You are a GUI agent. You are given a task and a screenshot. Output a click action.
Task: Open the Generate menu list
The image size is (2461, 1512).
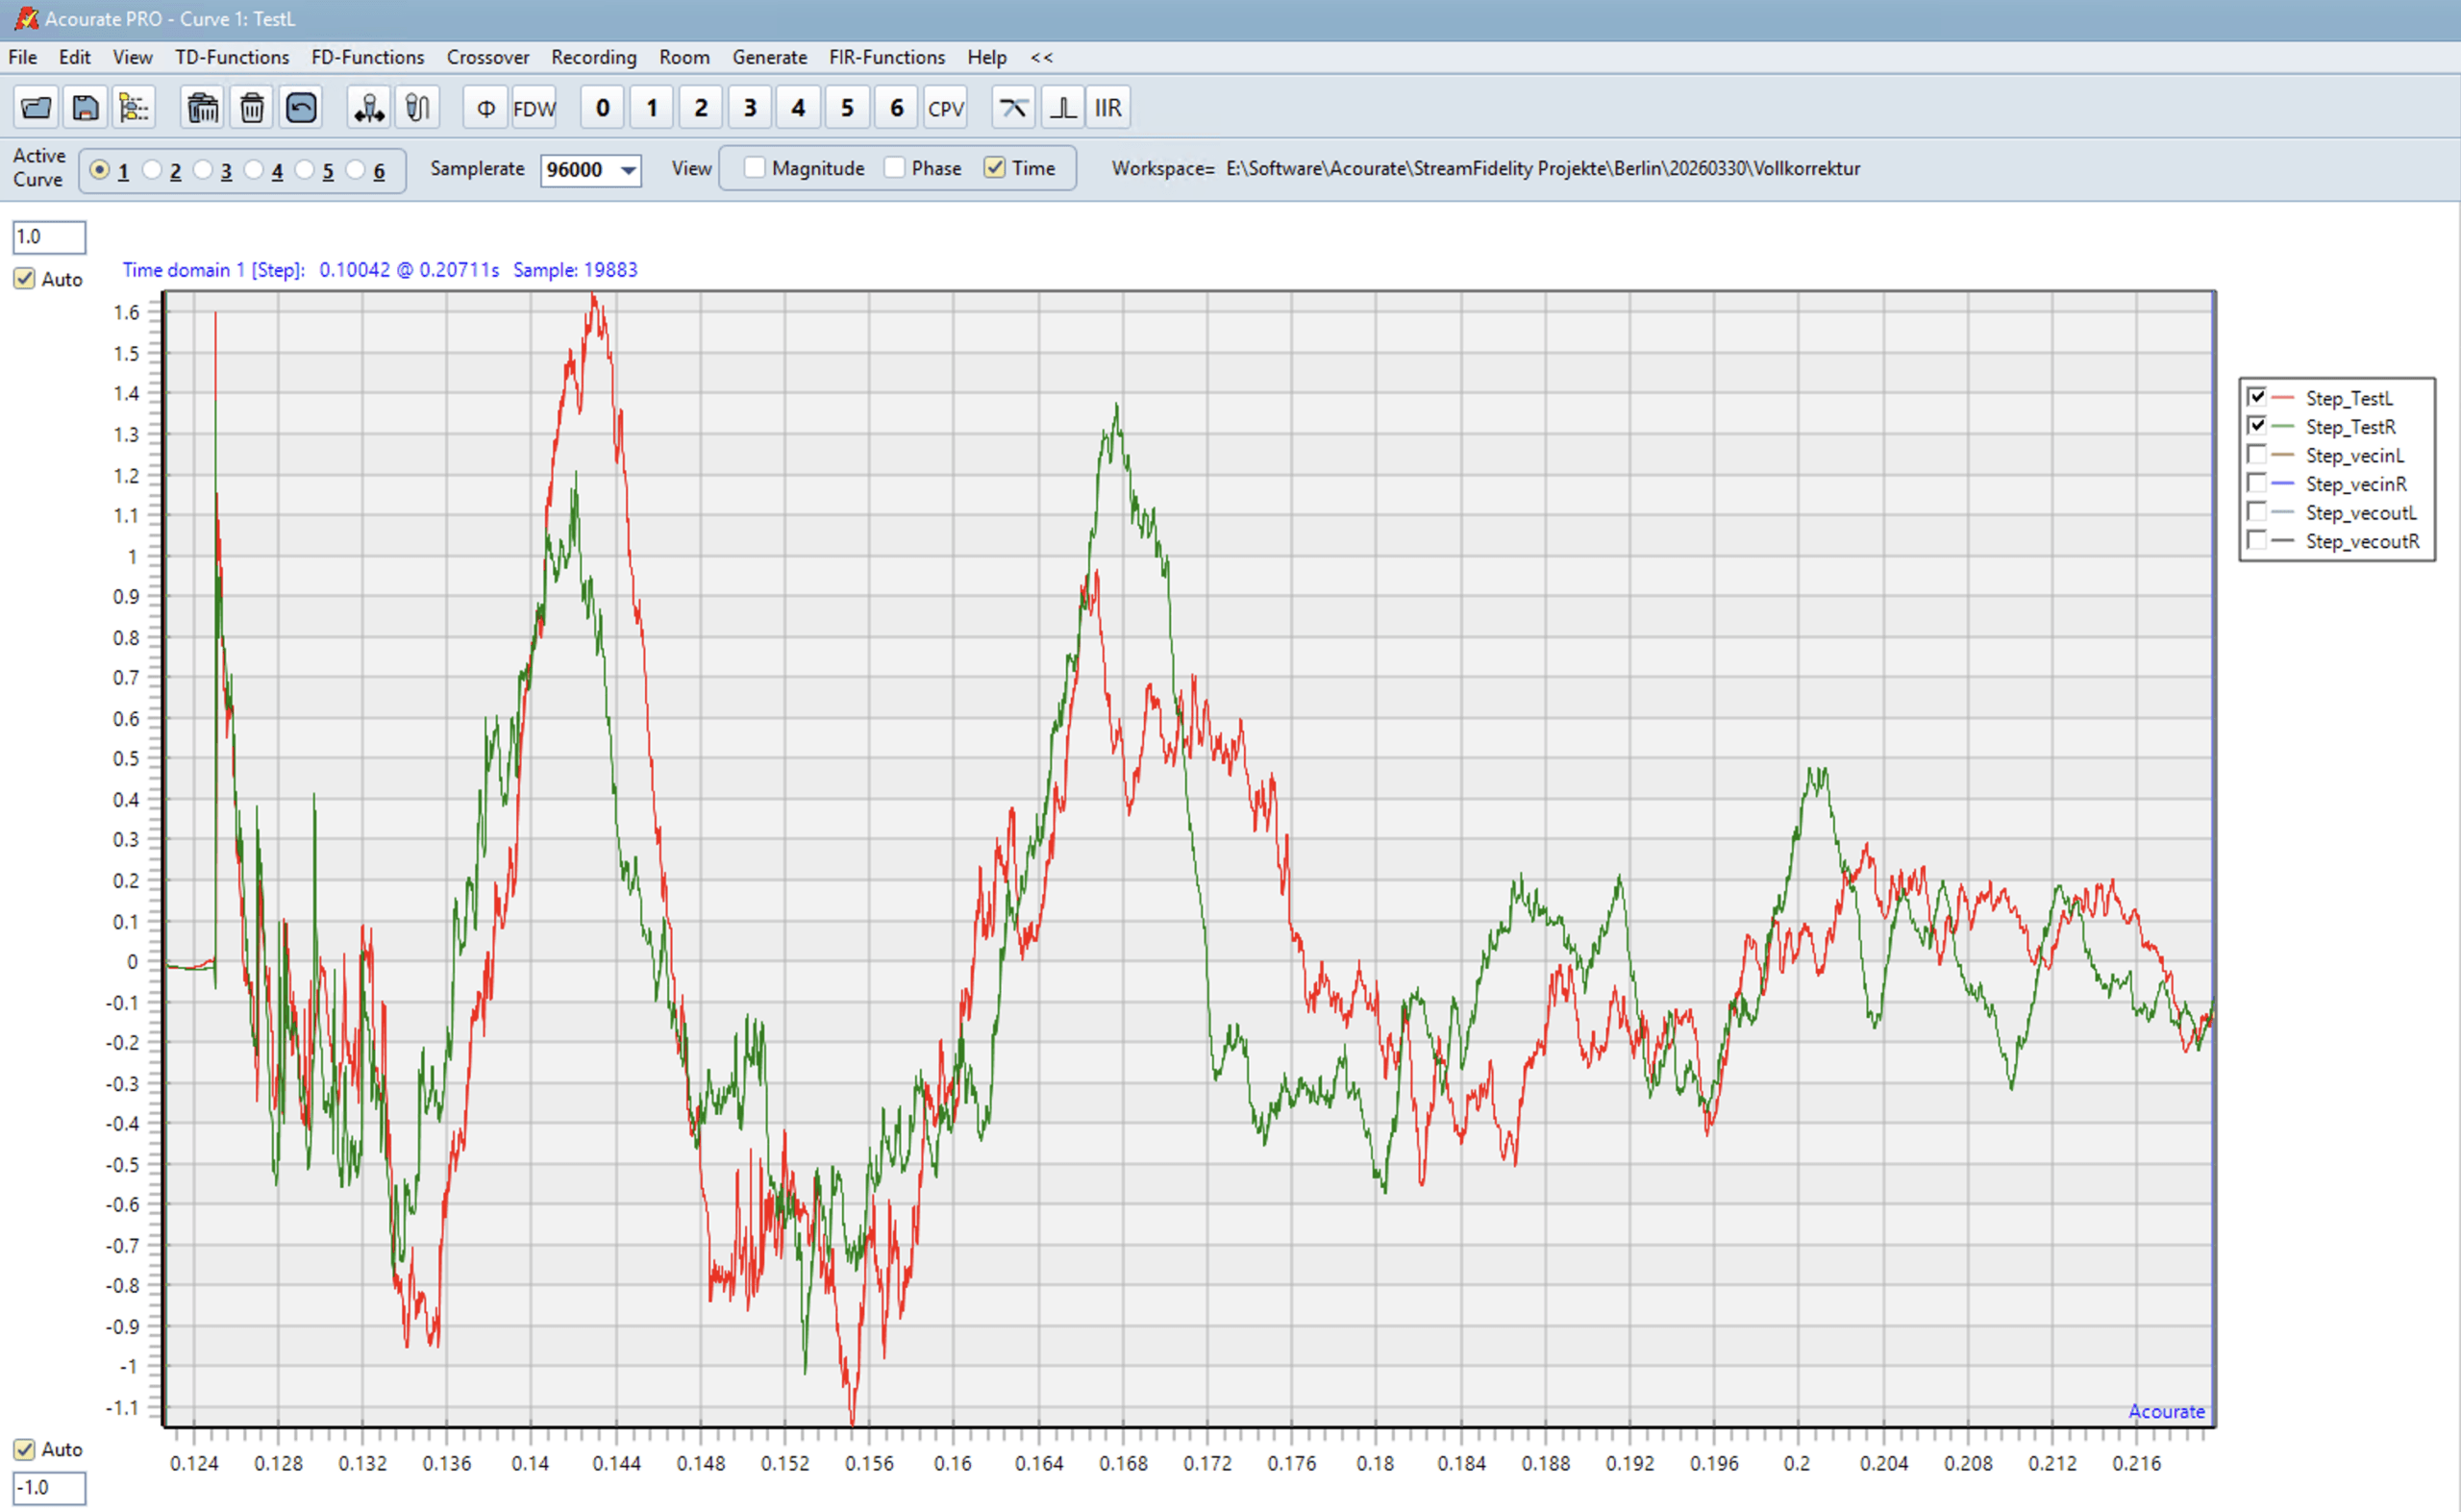(x=769, y=57)
